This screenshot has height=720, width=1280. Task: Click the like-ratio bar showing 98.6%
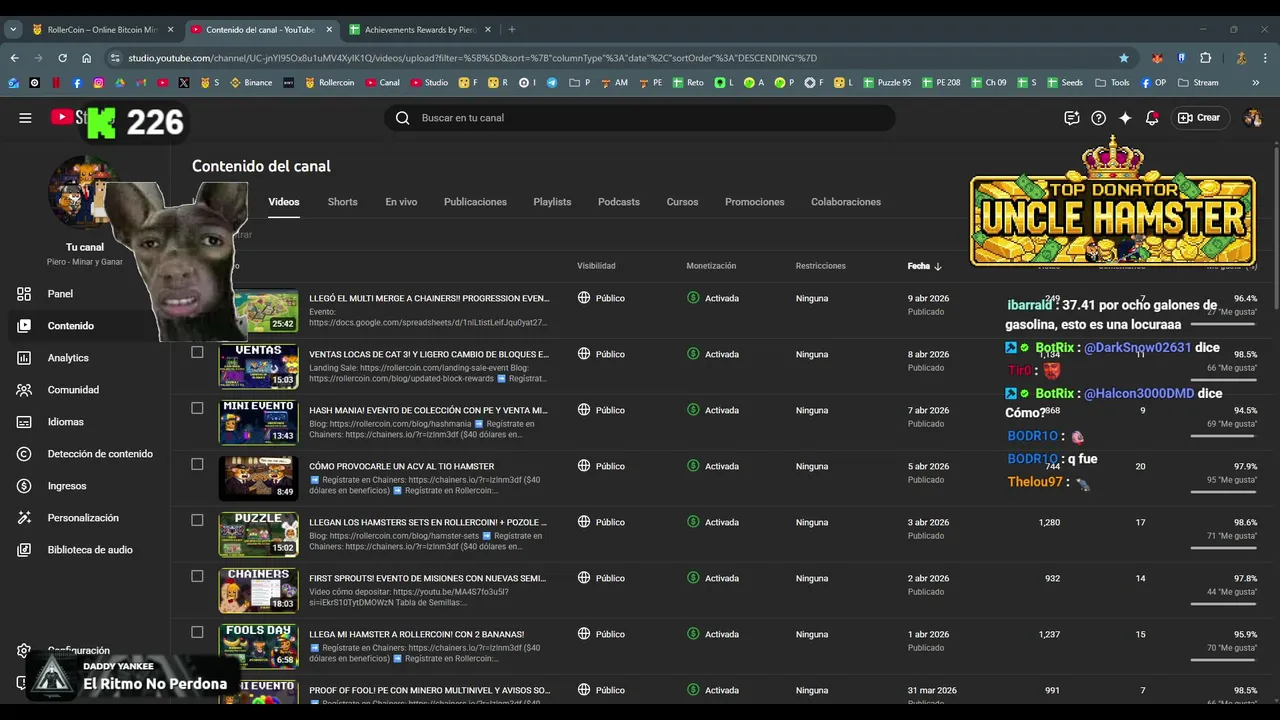1223,547
